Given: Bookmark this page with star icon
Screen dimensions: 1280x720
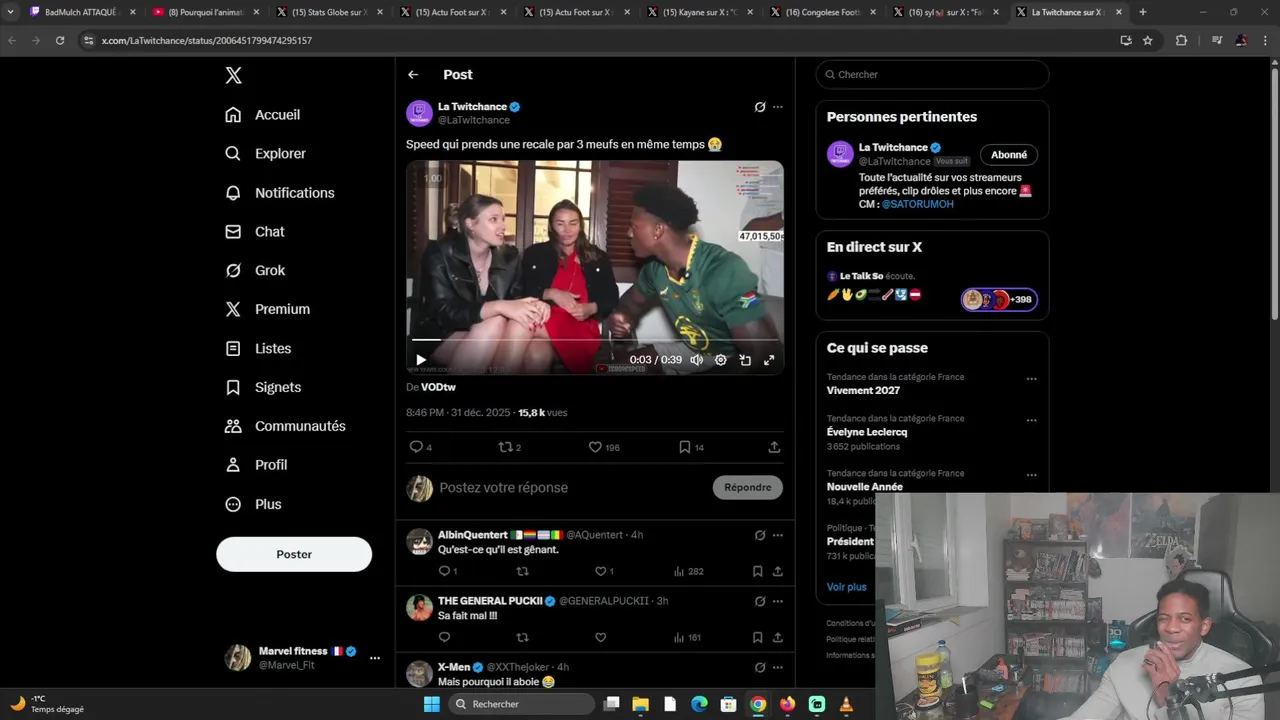Looking at the screenshot, I should coord(1148,40).
